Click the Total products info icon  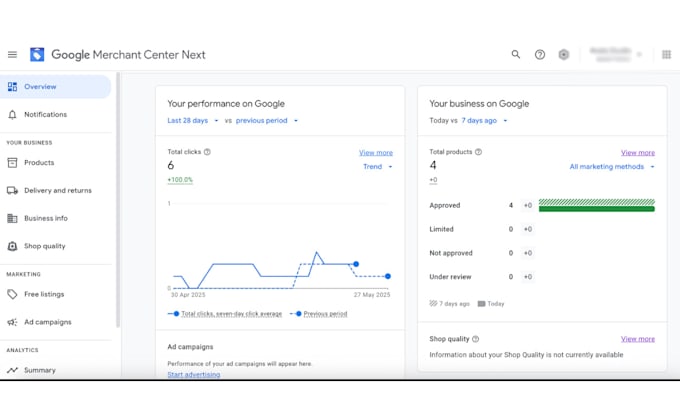[x=478, y=152]
